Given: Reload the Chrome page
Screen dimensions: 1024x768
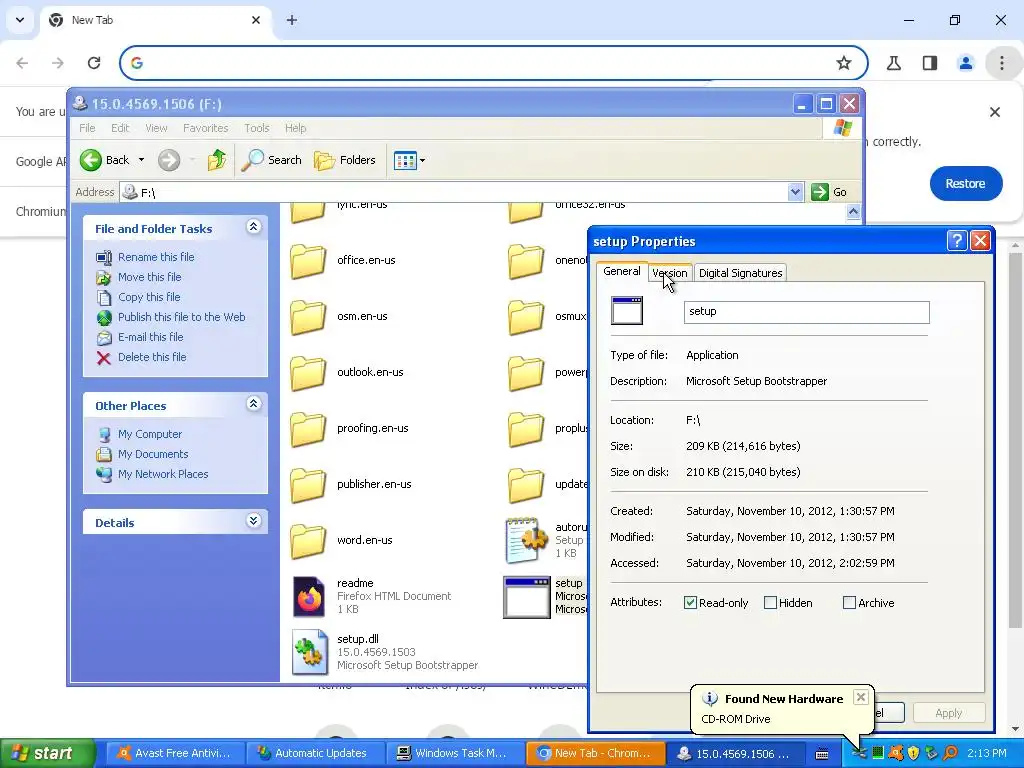Looking at the screenshot, I should click(94, 63).
